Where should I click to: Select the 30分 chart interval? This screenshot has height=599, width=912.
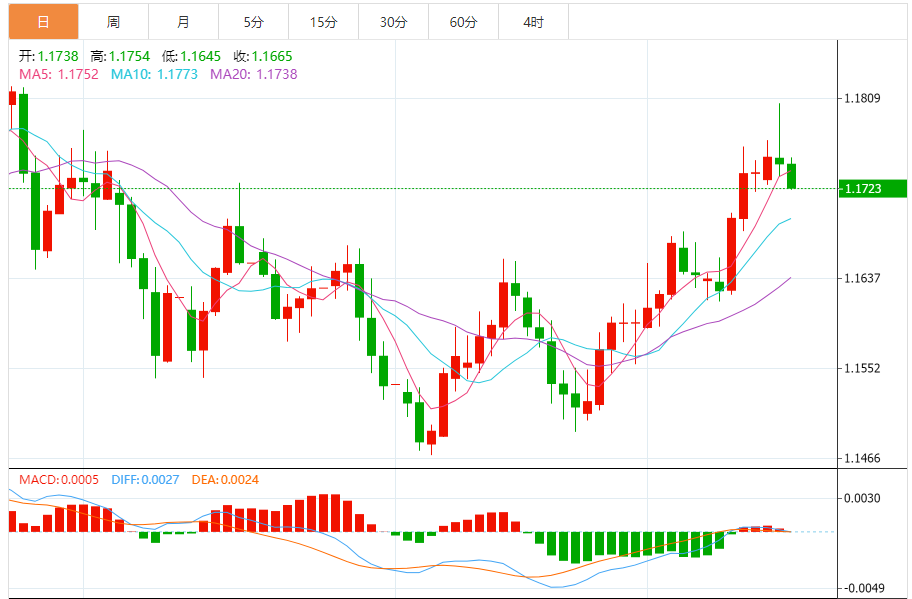click(x=393, y=21)
